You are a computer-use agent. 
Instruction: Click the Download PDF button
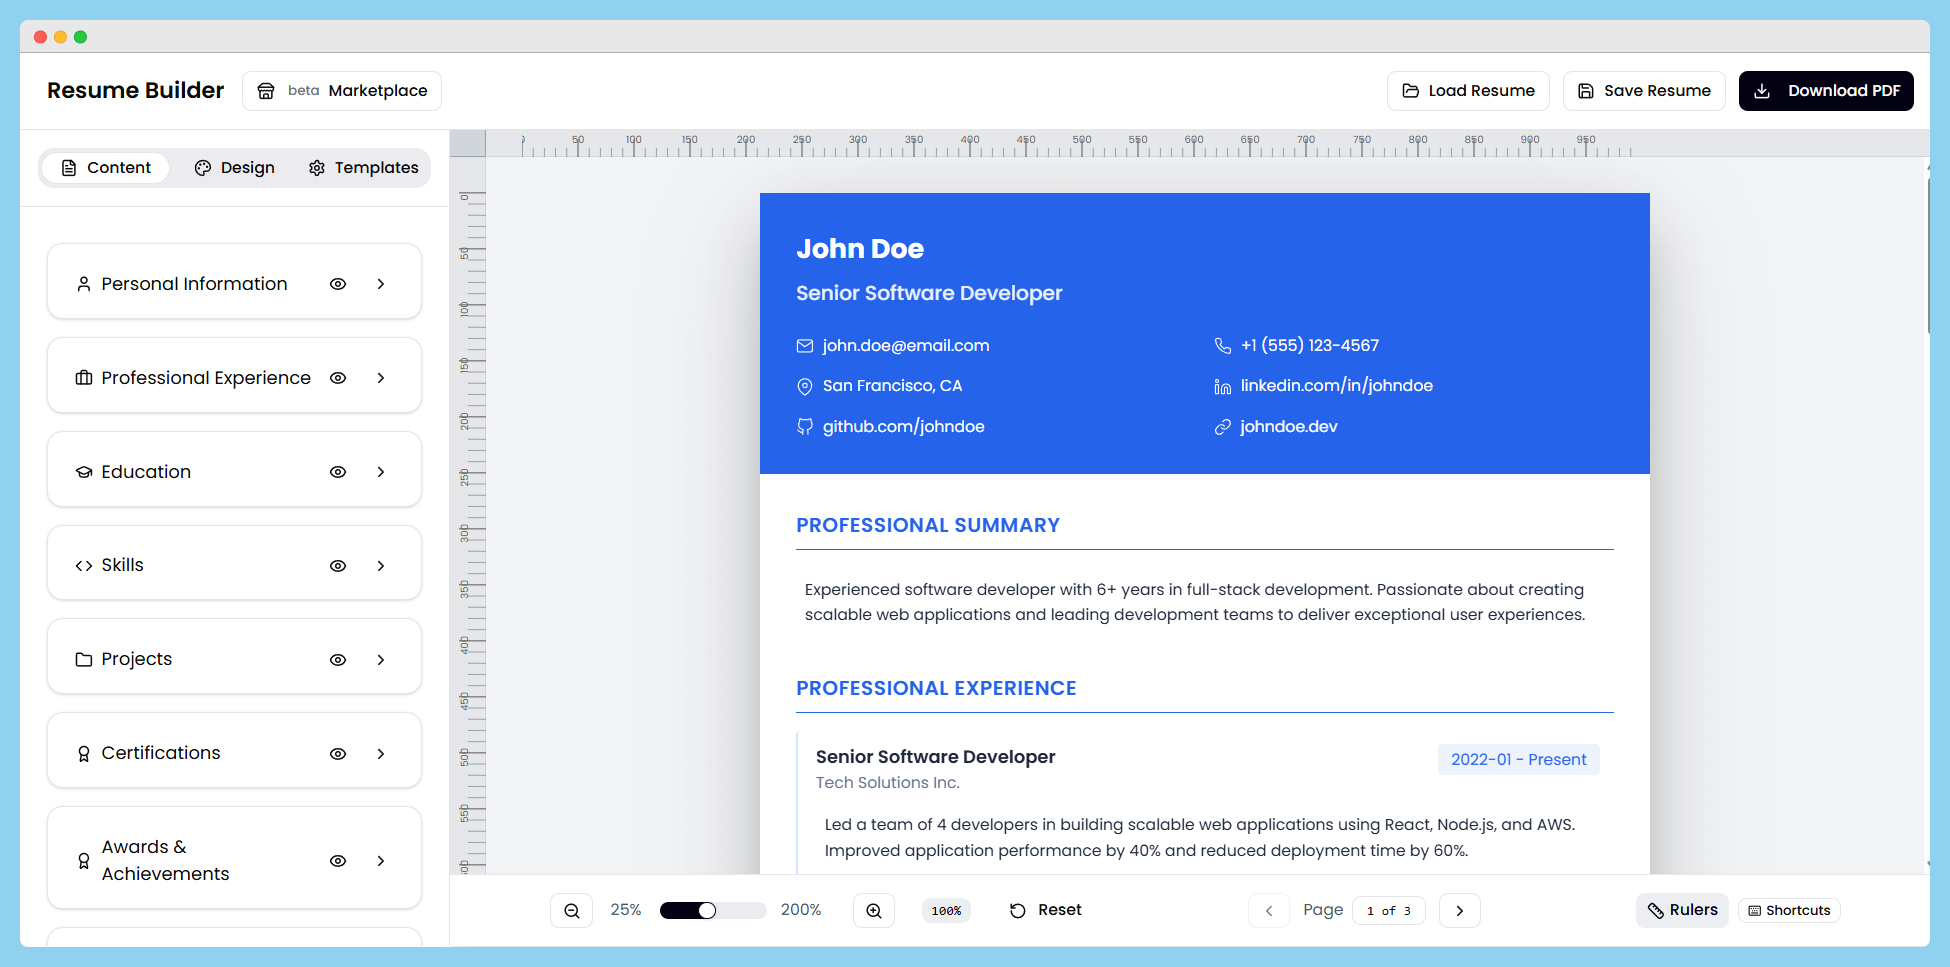click(1826, 90)
